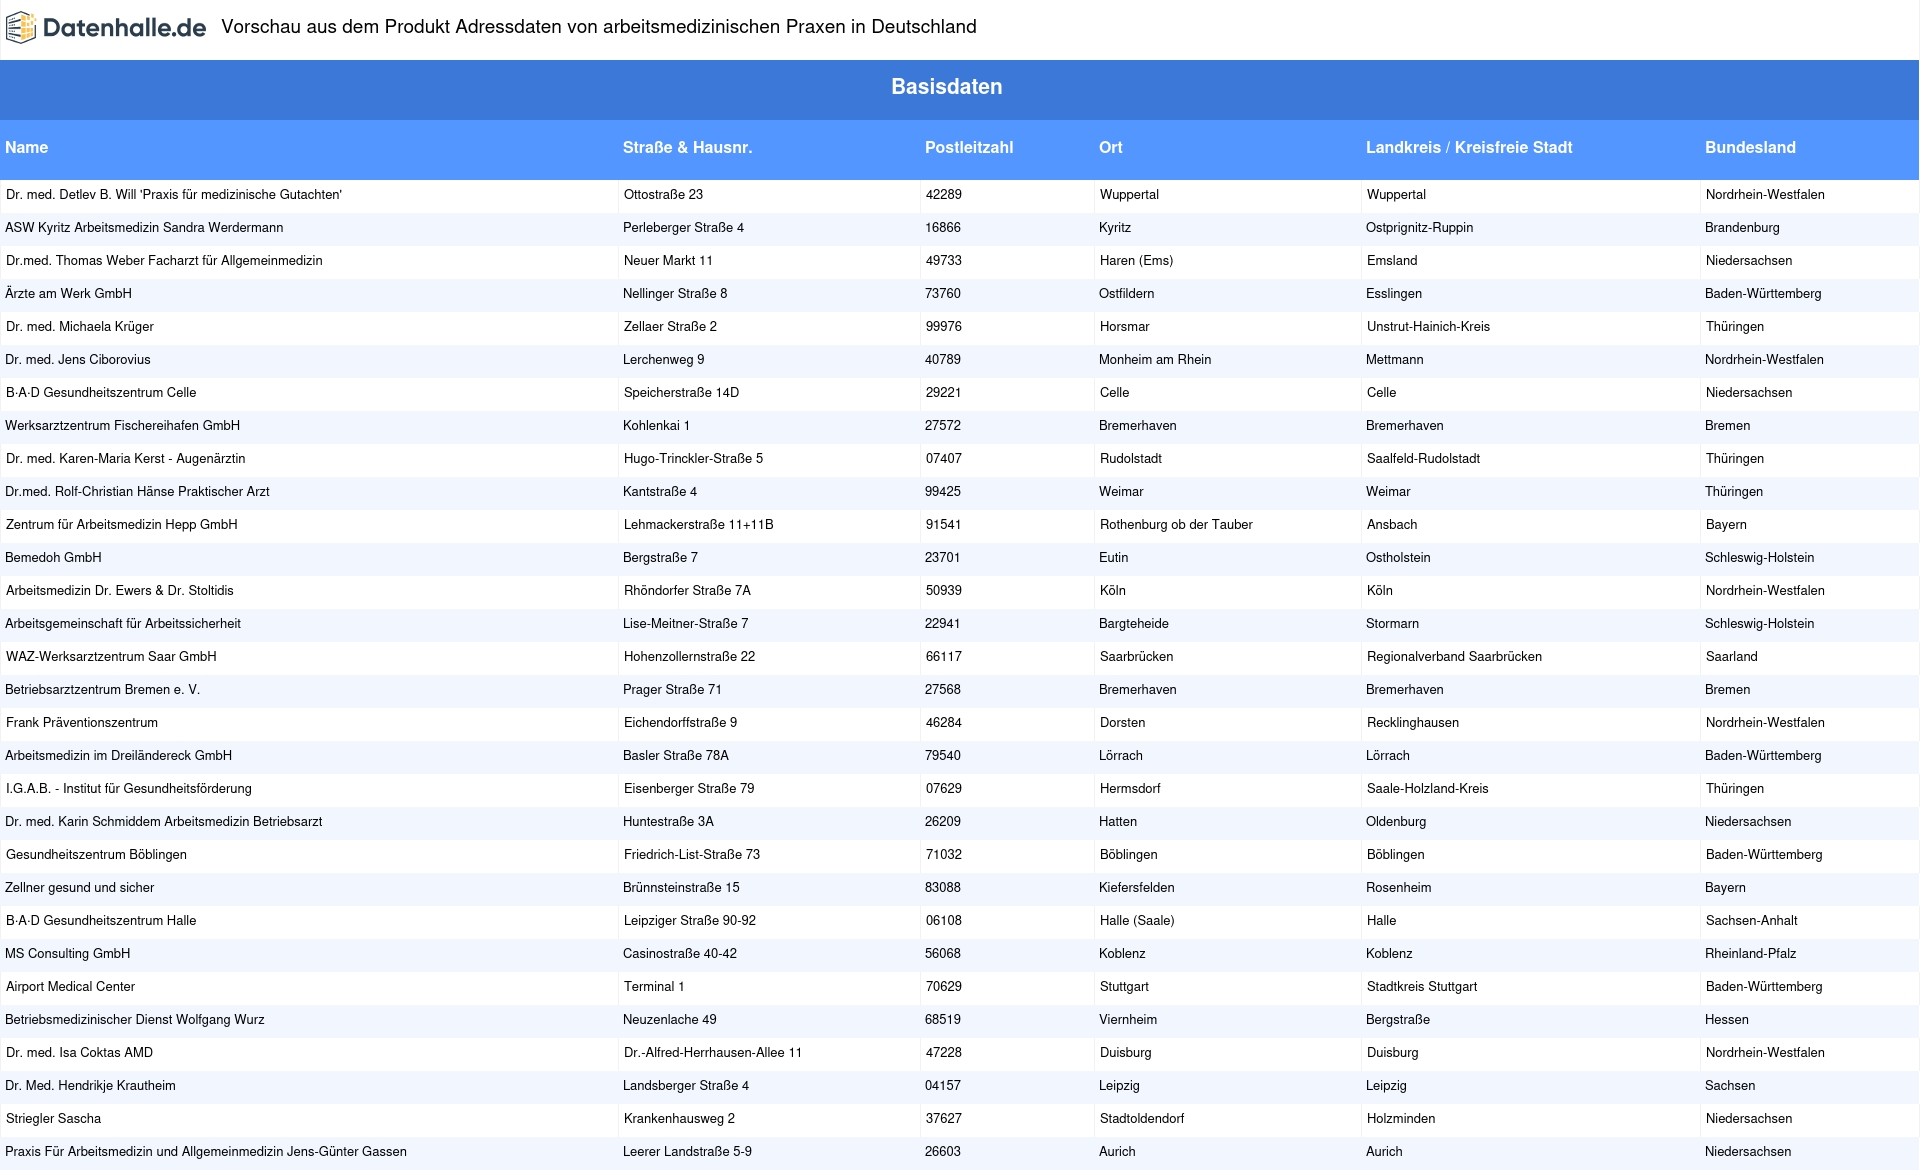The height and width of the screenshot is (1170, 1920).
Task: Select Bemedoh GmbH
Action: (53, 558)
